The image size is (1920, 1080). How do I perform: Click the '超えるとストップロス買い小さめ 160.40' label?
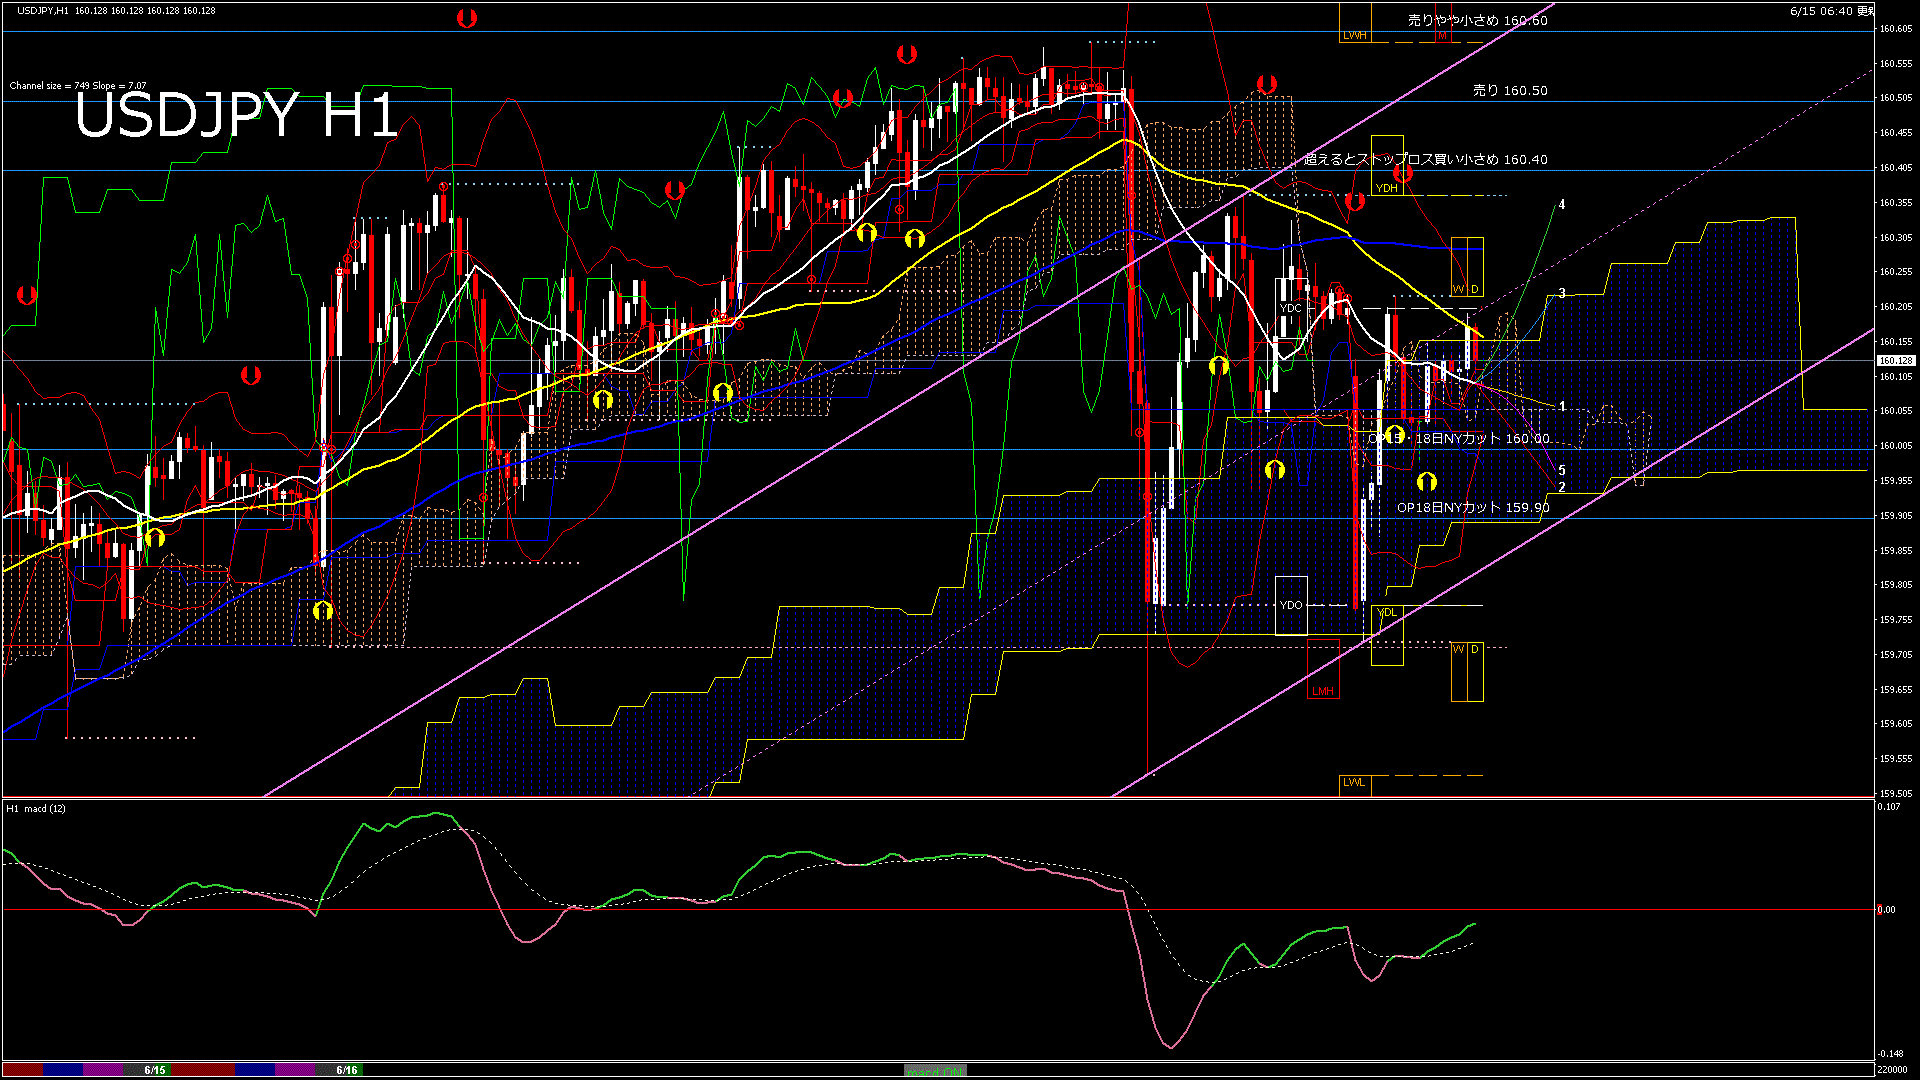click(1426, 159)
